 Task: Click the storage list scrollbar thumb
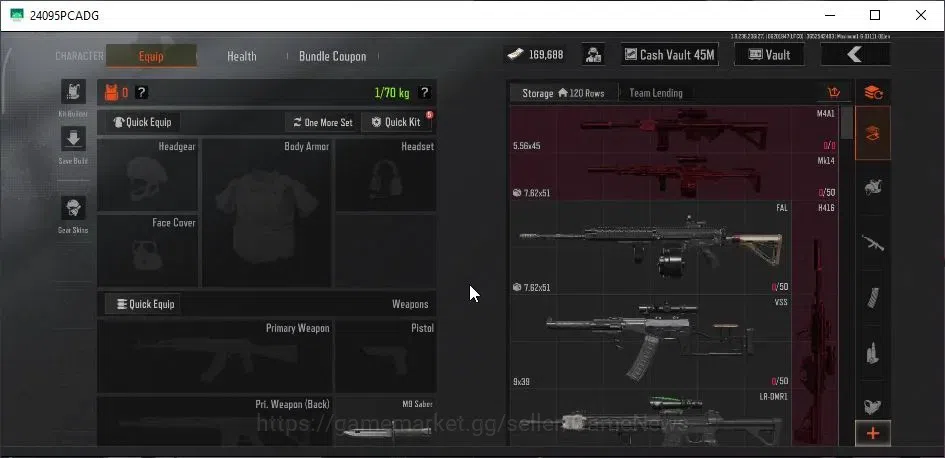pos(846,123)
